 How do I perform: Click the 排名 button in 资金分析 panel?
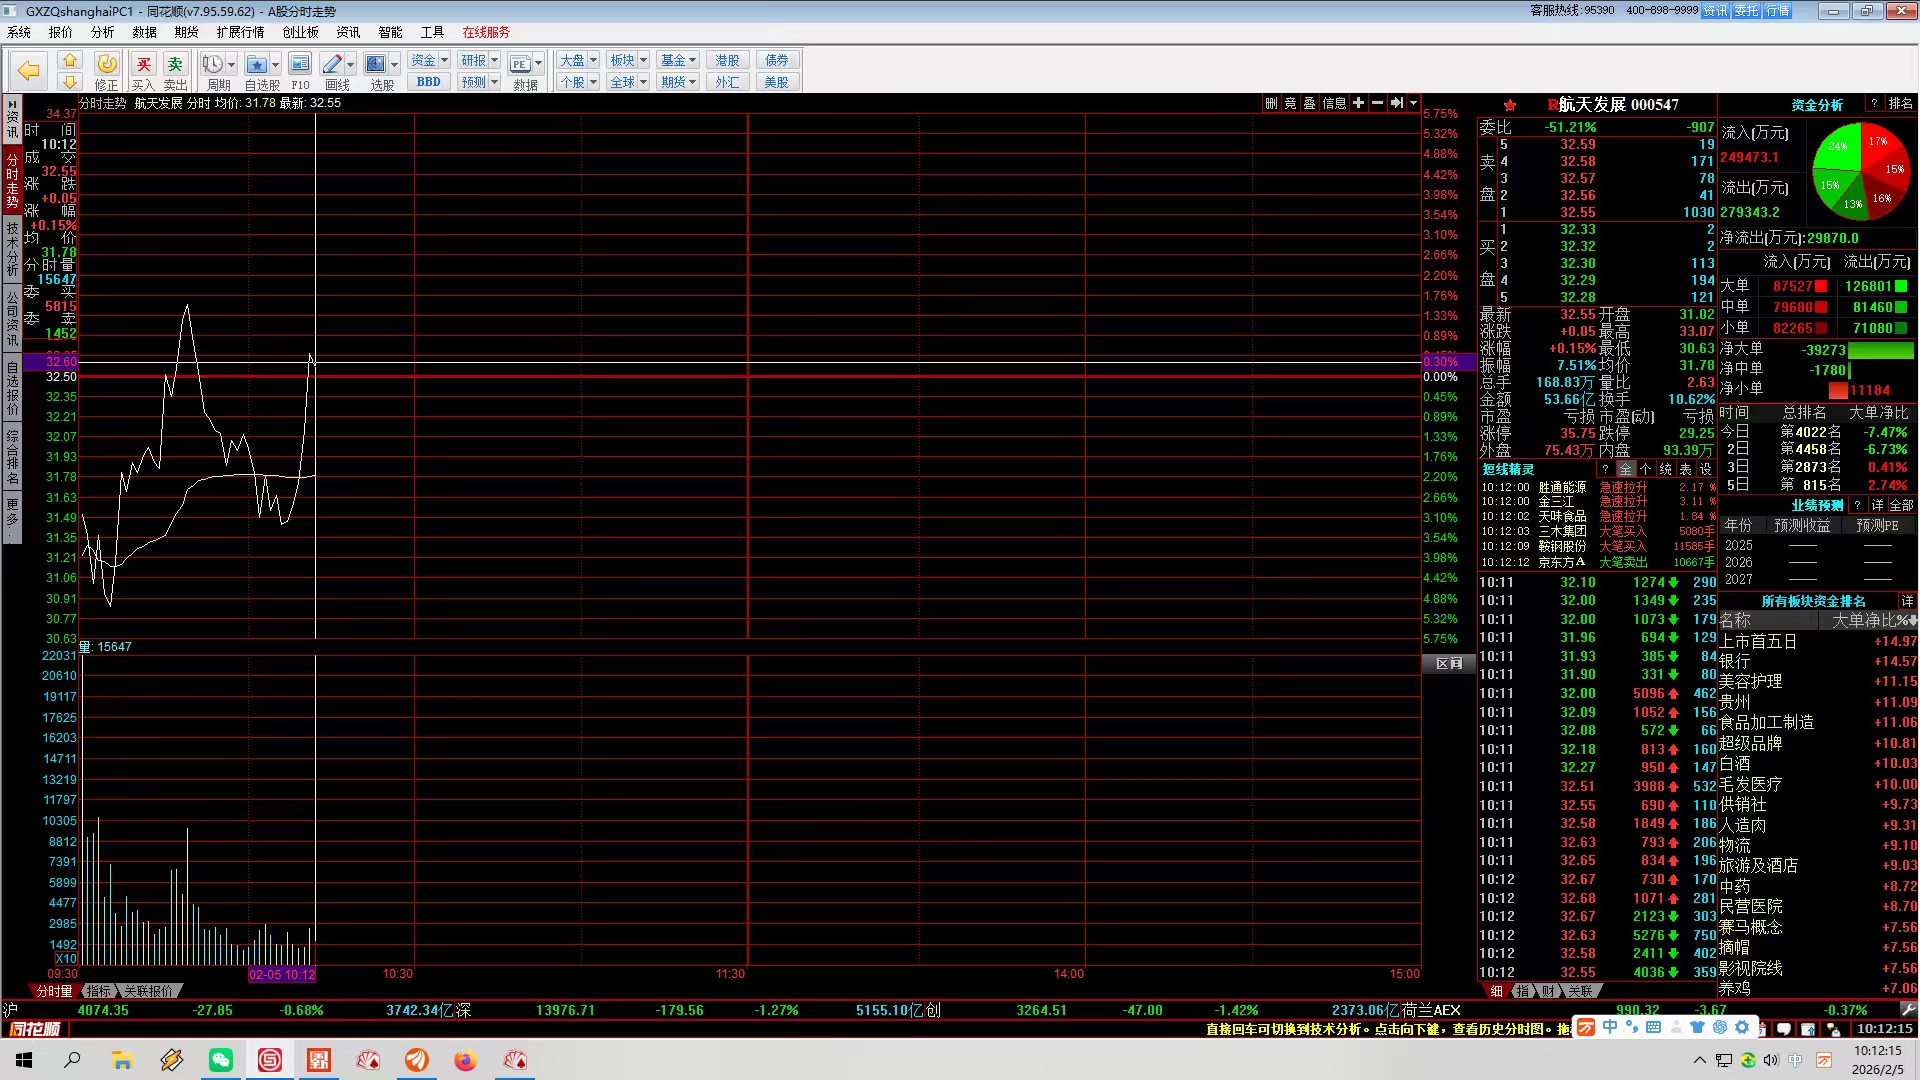[x=1900, y=104]
